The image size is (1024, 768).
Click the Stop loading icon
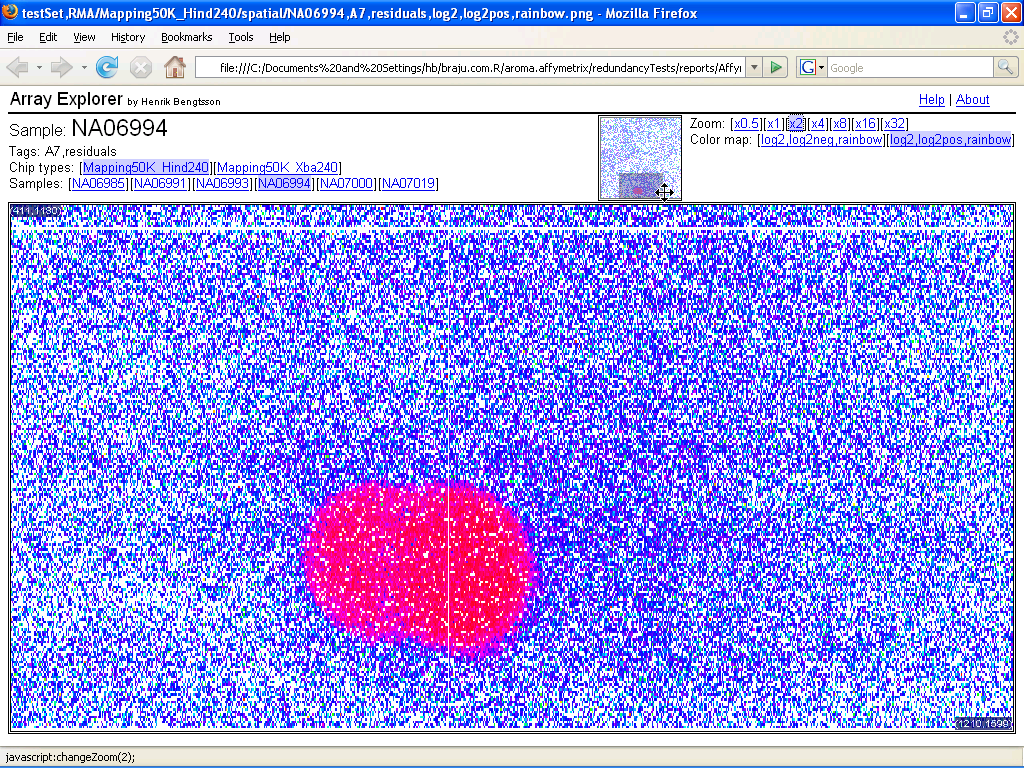[141, 67]
